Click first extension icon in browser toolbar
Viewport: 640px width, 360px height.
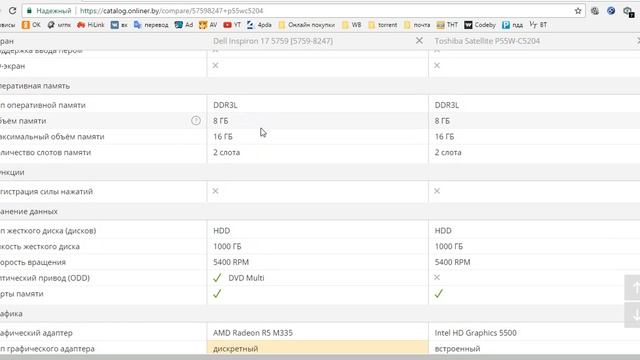(595, 11)
